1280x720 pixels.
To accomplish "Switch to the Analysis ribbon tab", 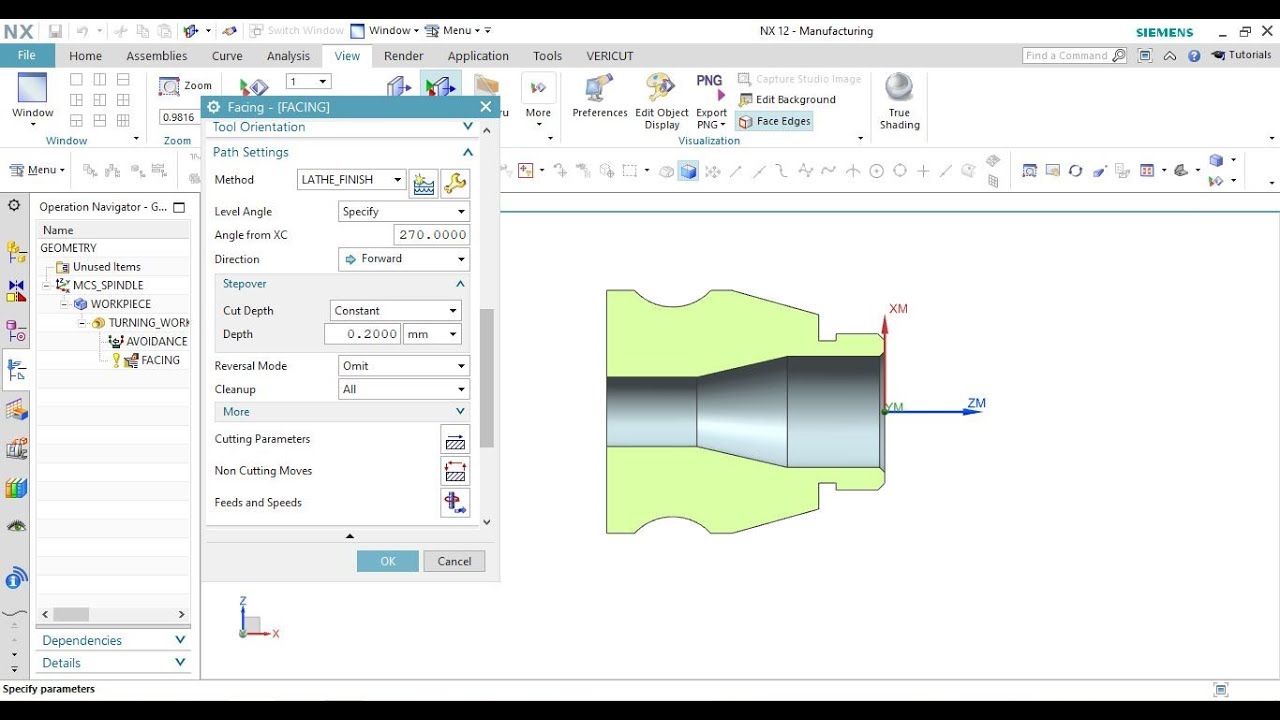I will pos(289,56).
